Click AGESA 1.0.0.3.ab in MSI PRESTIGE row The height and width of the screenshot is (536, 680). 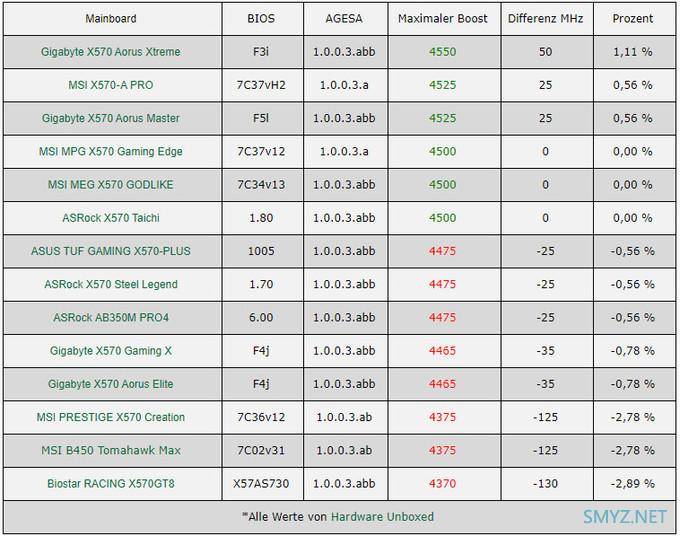[344, 417]
